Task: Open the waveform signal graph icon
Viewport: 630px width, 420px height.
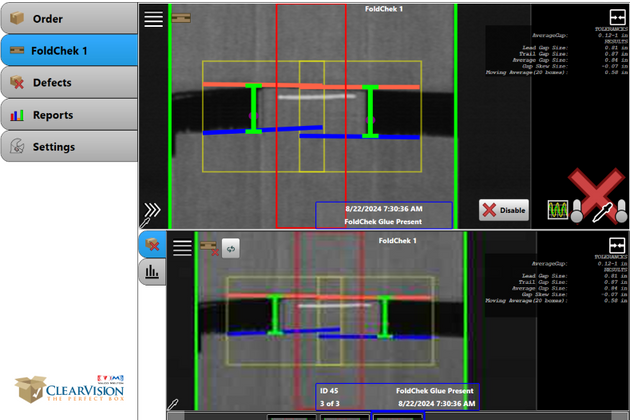Action: 558,210
